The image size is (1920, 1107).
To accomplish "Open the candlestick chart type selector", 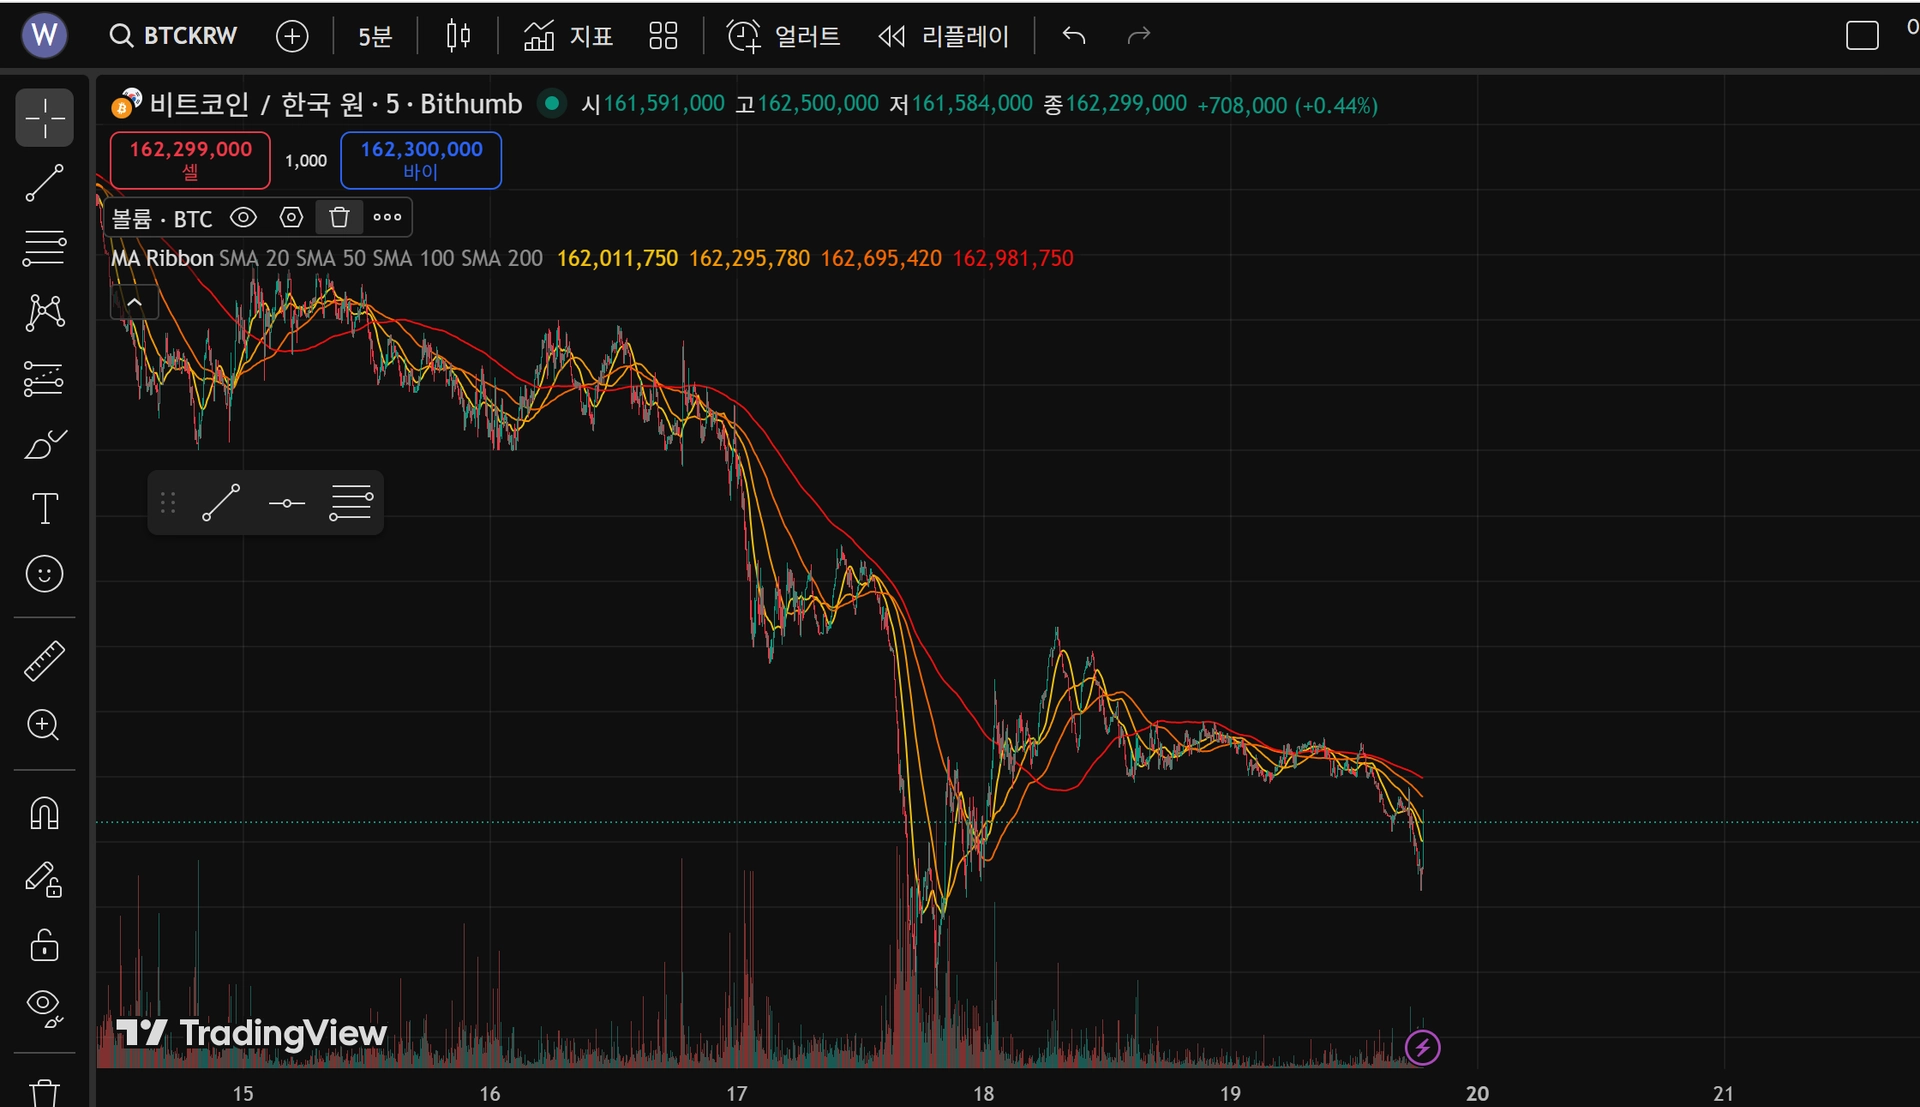I will (458, 36).
